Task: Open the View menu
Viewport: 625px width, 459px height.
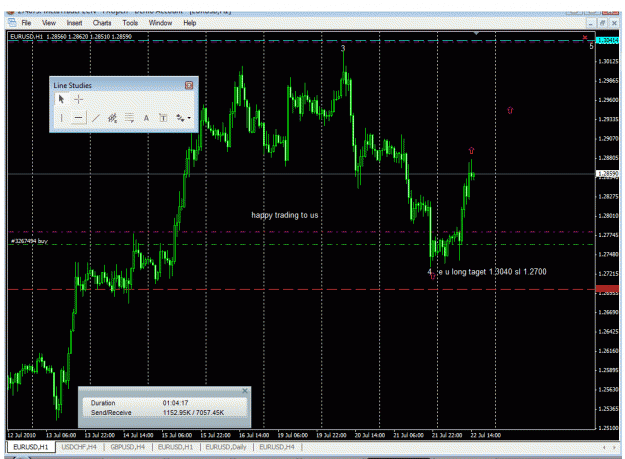Action: point(49,23)
